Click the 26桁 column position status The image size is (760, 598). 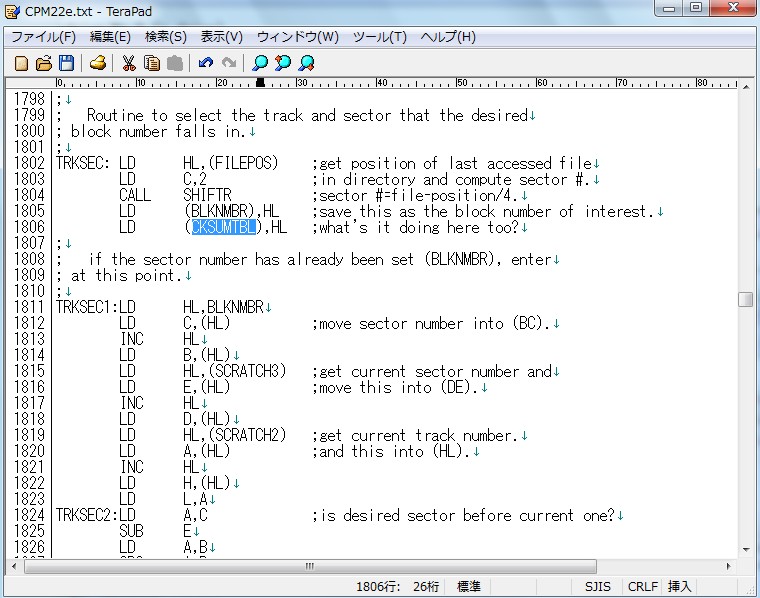(426, 586)
